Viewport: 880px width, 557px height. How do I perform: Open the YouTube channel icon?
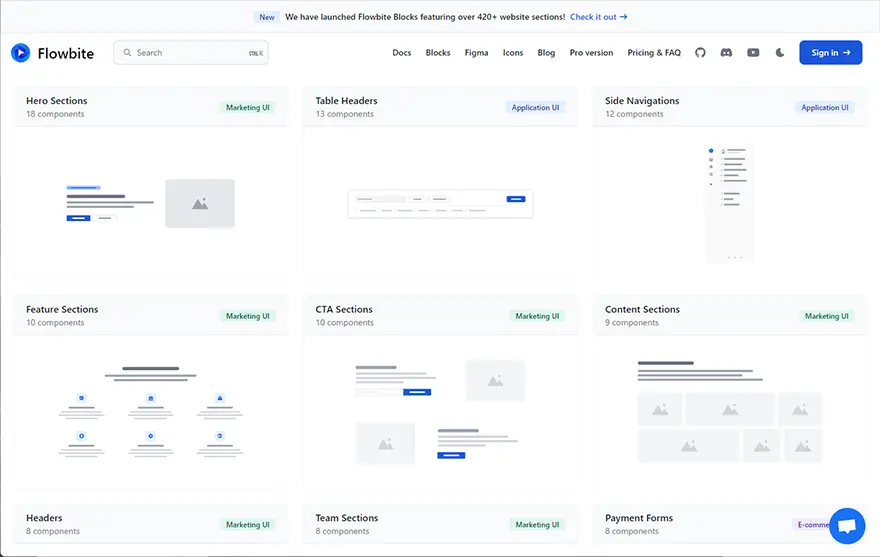coord(753,53)
